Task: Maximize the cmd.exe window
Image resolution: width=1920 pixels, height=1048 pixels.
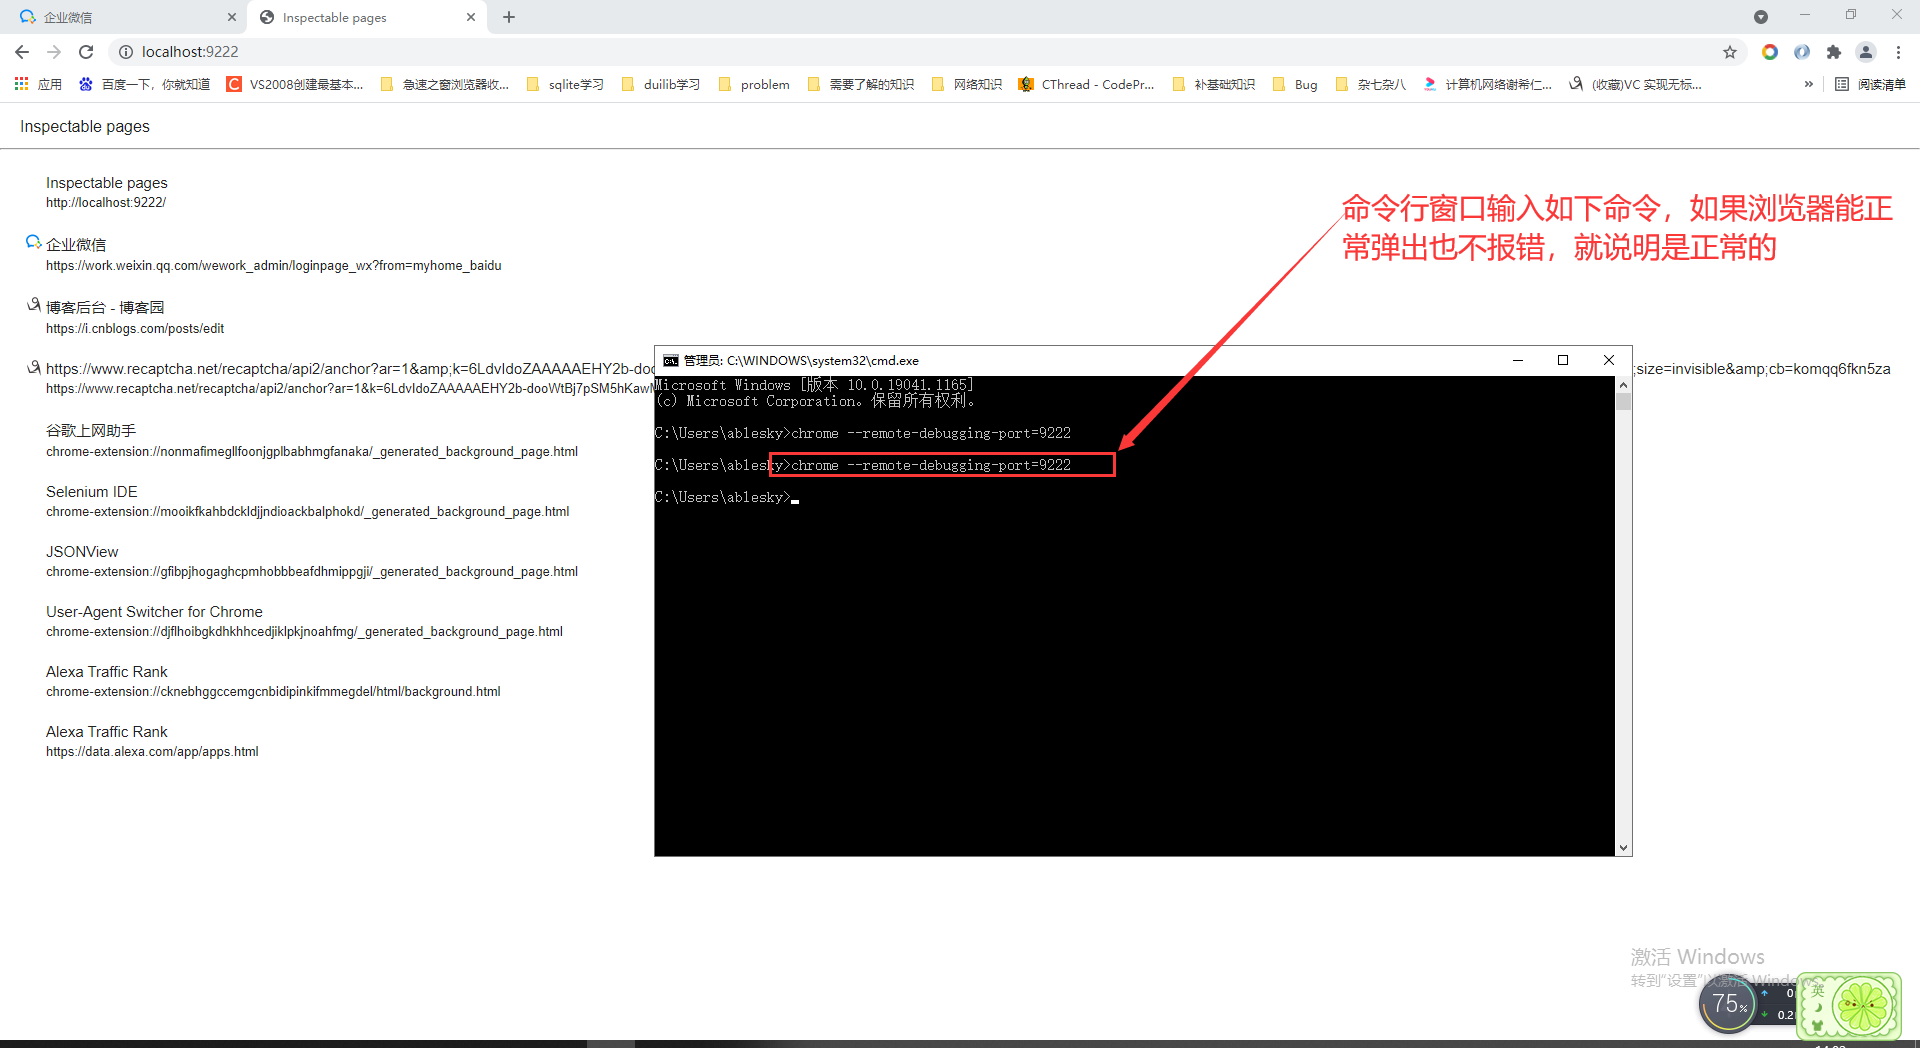Action: [x=1563, y=361]
